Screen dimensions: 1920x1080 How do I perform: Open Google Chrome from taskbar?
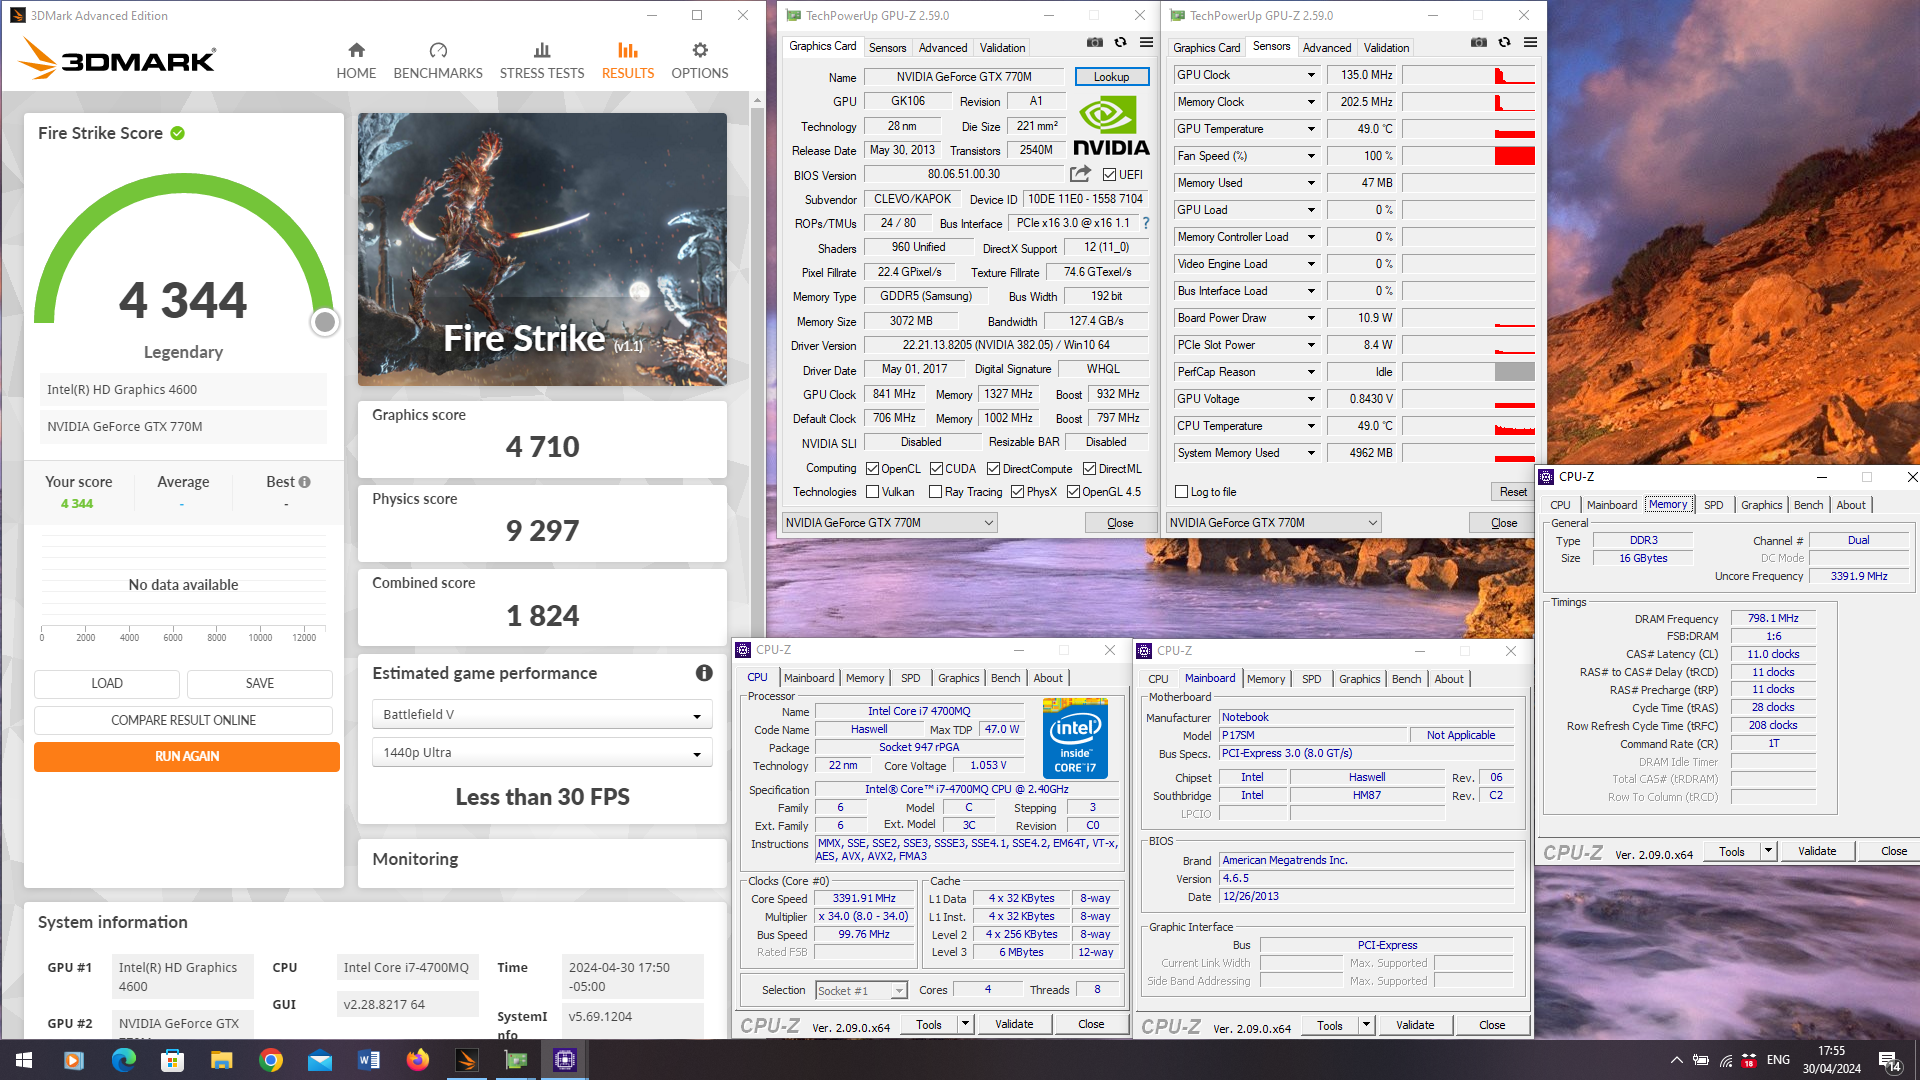[271, 1060]
